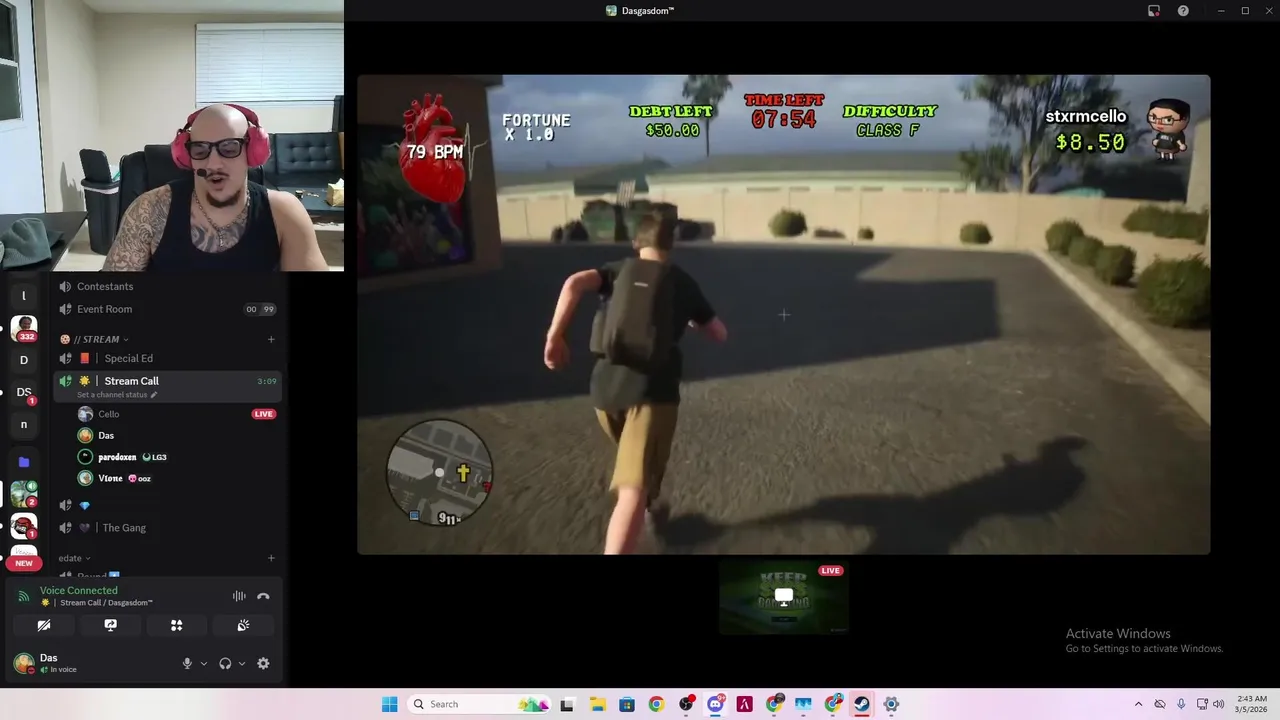1280x720 pixels.
Task: Open the 'DS' server icon
Action: pos(24,392)
